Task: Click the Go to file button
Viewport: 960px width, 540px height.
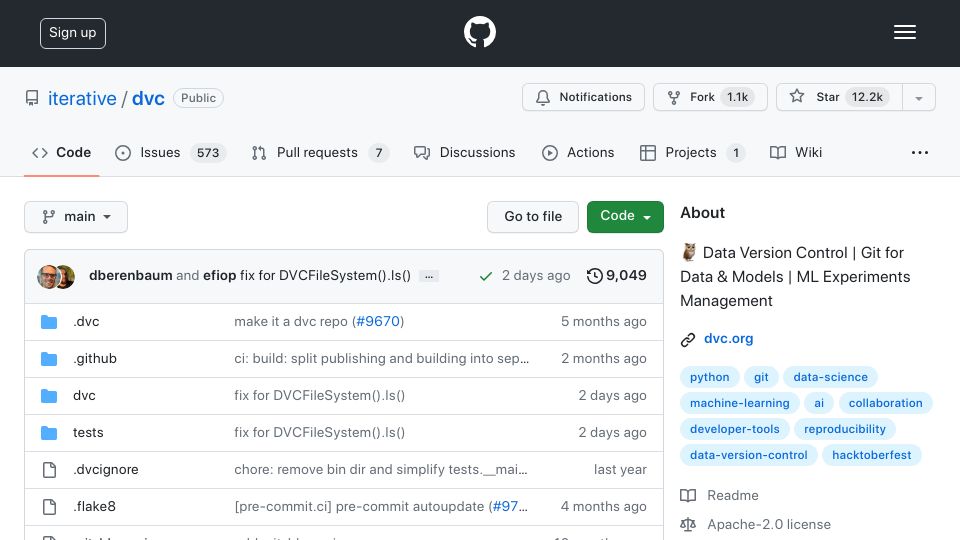Action: [533, 217]
